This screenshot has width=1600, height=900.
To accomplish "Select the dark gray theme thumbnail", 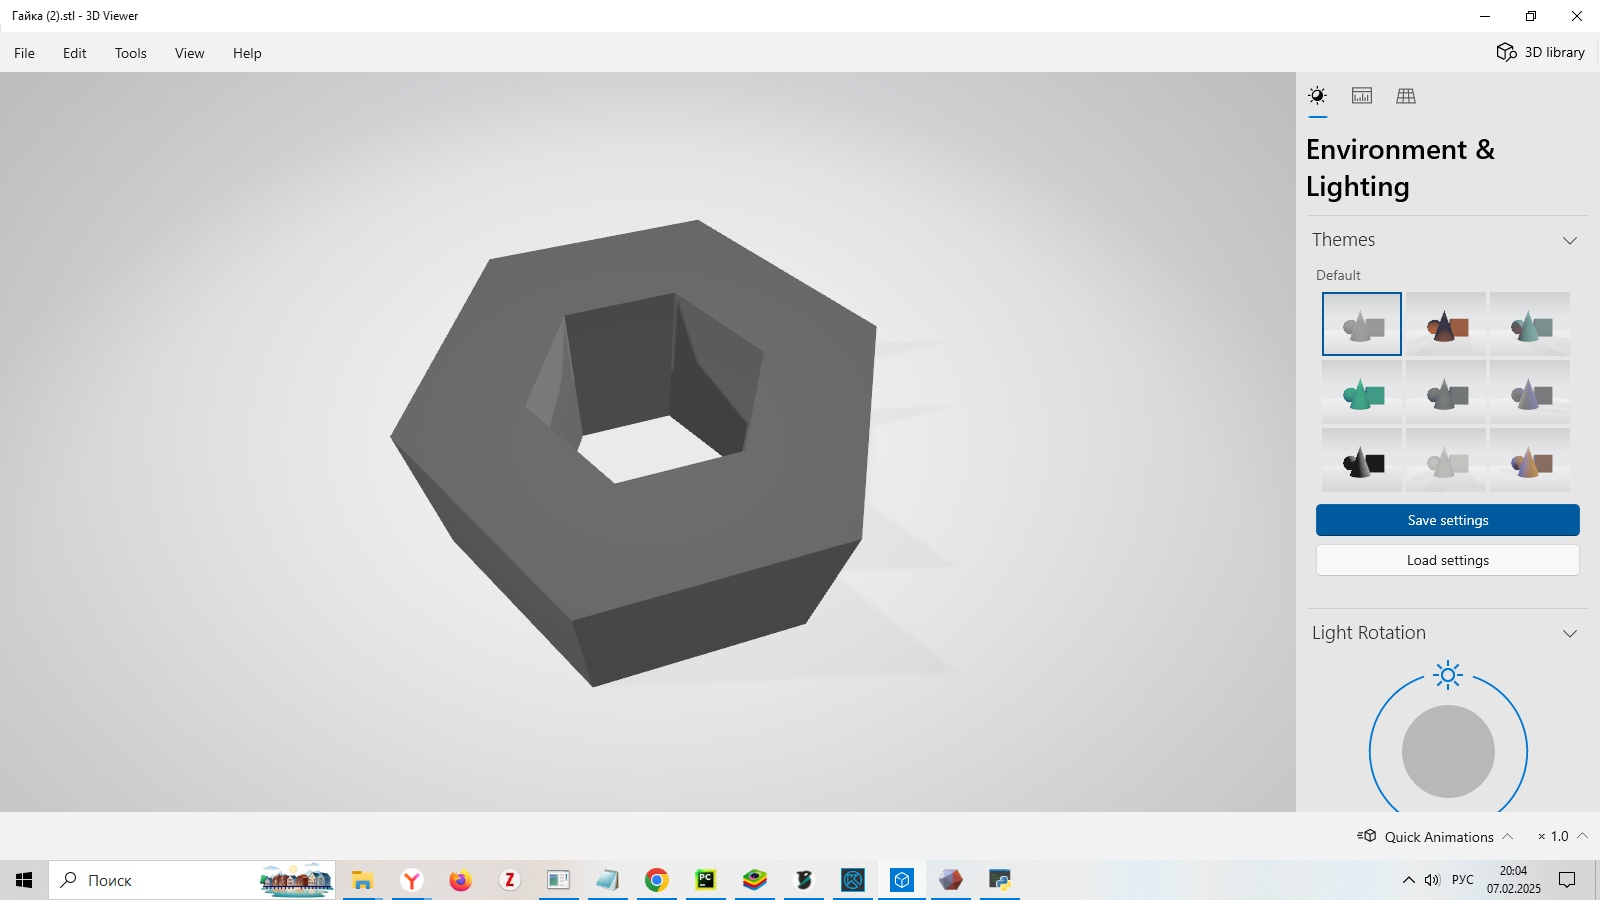I will 1446,392.
